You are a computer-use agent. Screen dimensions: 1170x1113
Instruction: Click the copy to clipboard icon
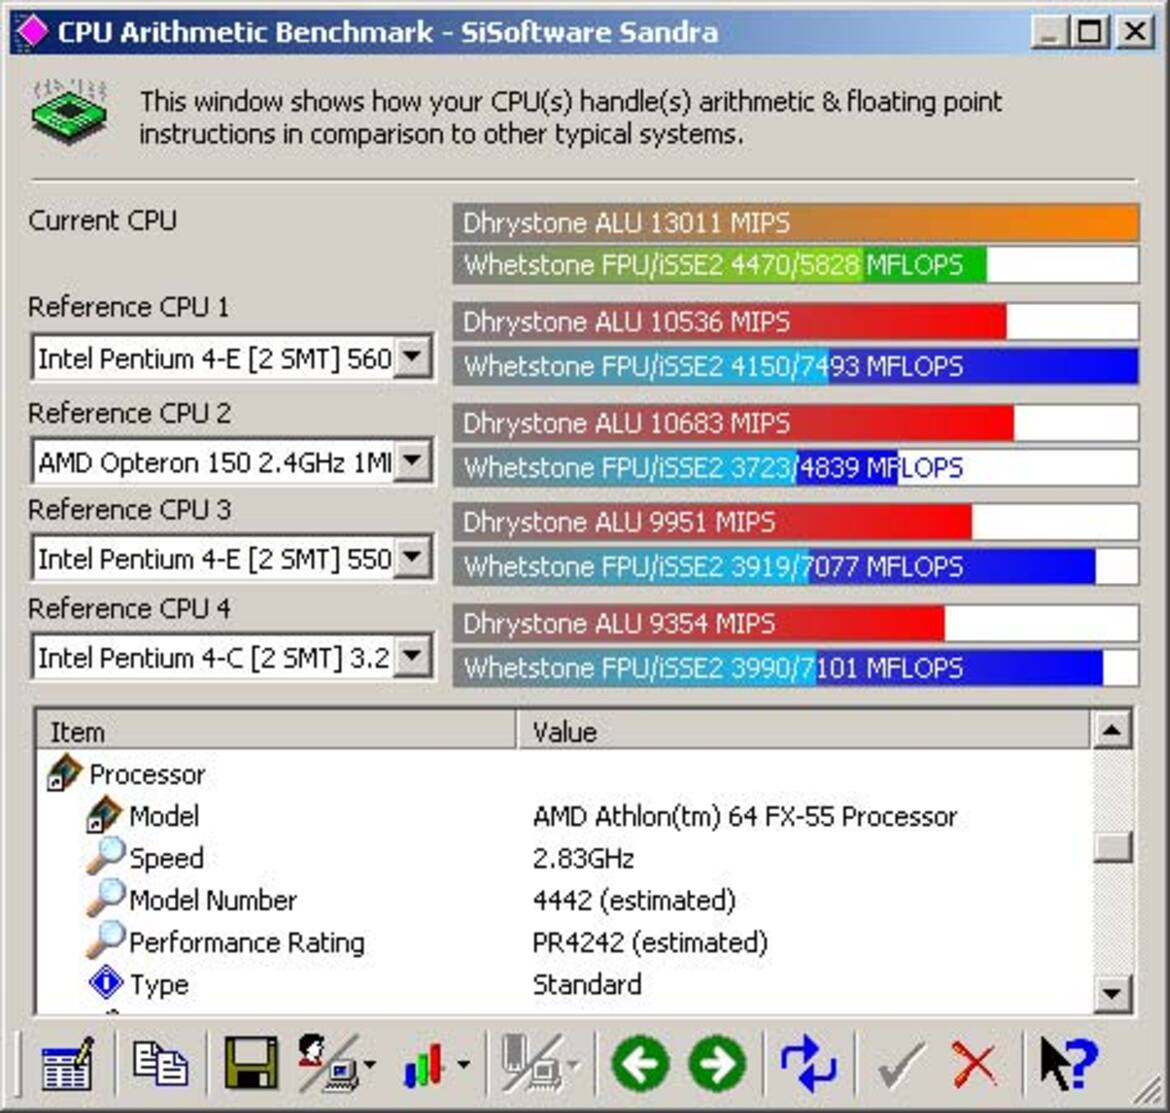click(x=160, y=1063)
